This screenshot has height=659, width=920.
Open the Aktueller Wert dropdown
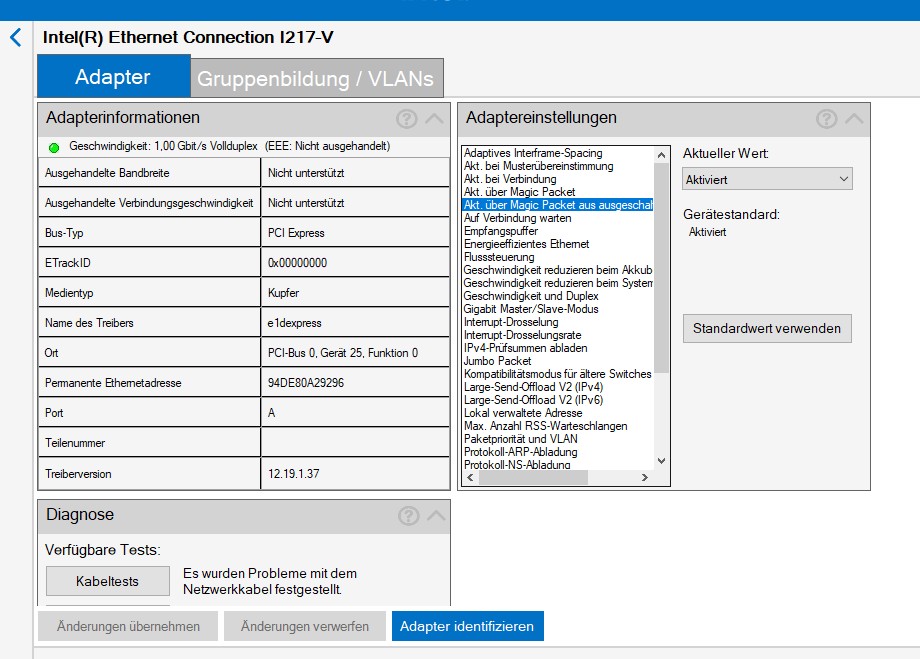point(767,180)
